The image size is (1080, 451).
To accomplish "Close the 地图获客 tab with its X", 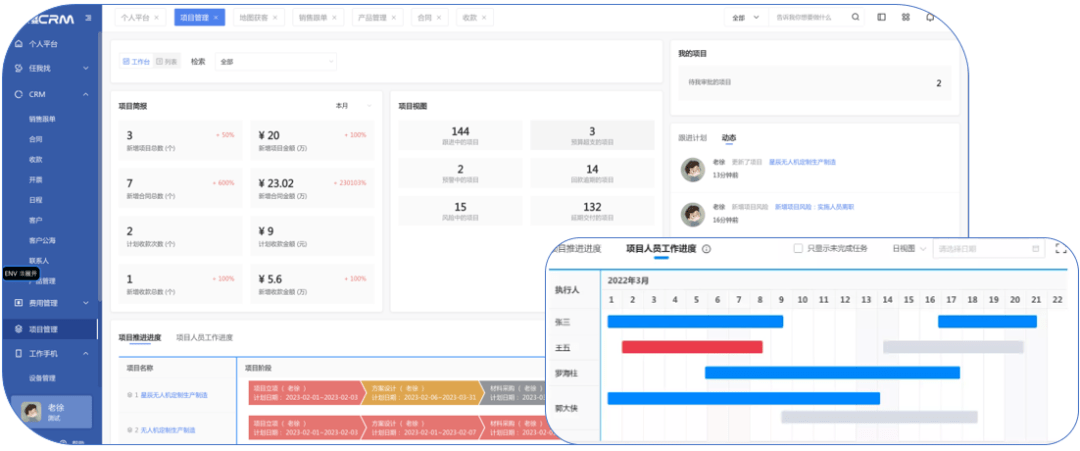I will tap(276, 18).
